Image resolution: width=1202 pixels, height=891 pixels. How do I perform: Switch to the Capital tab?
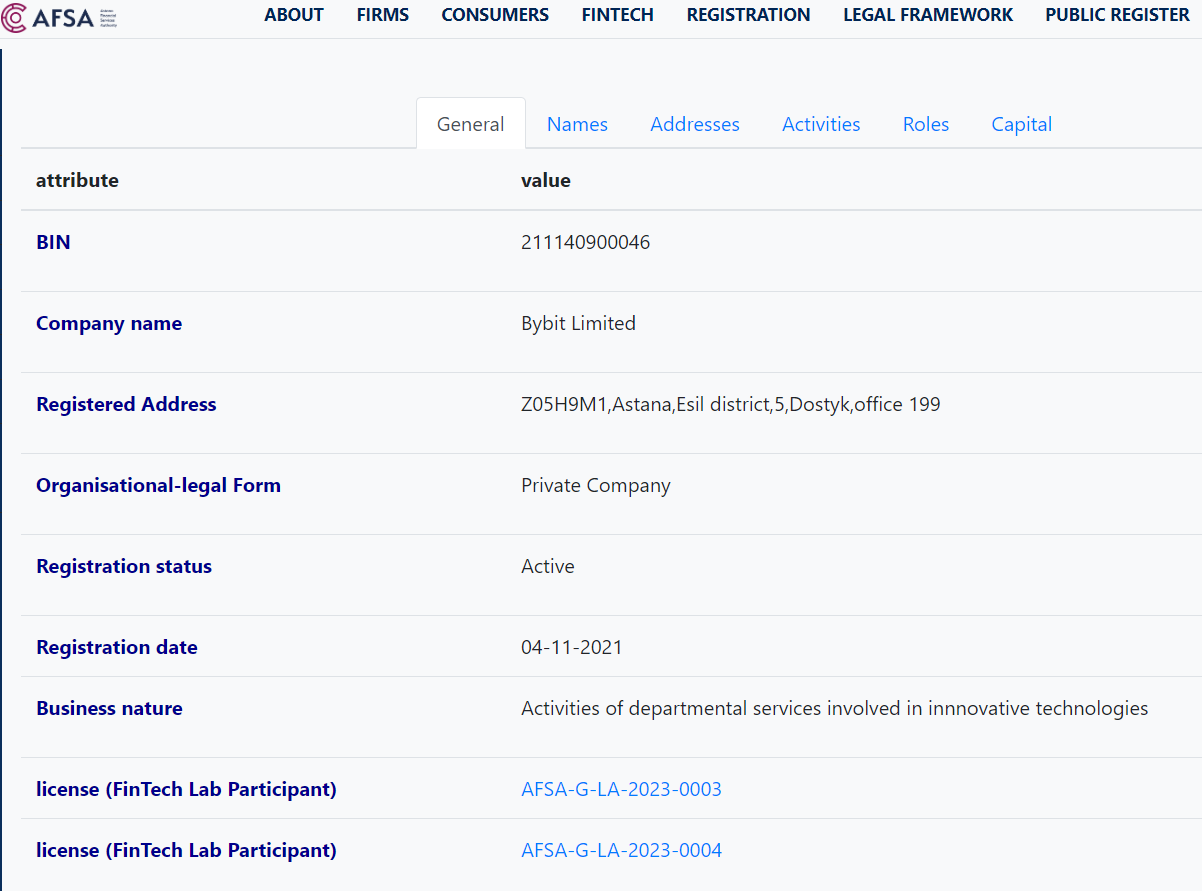point(1022,124)
